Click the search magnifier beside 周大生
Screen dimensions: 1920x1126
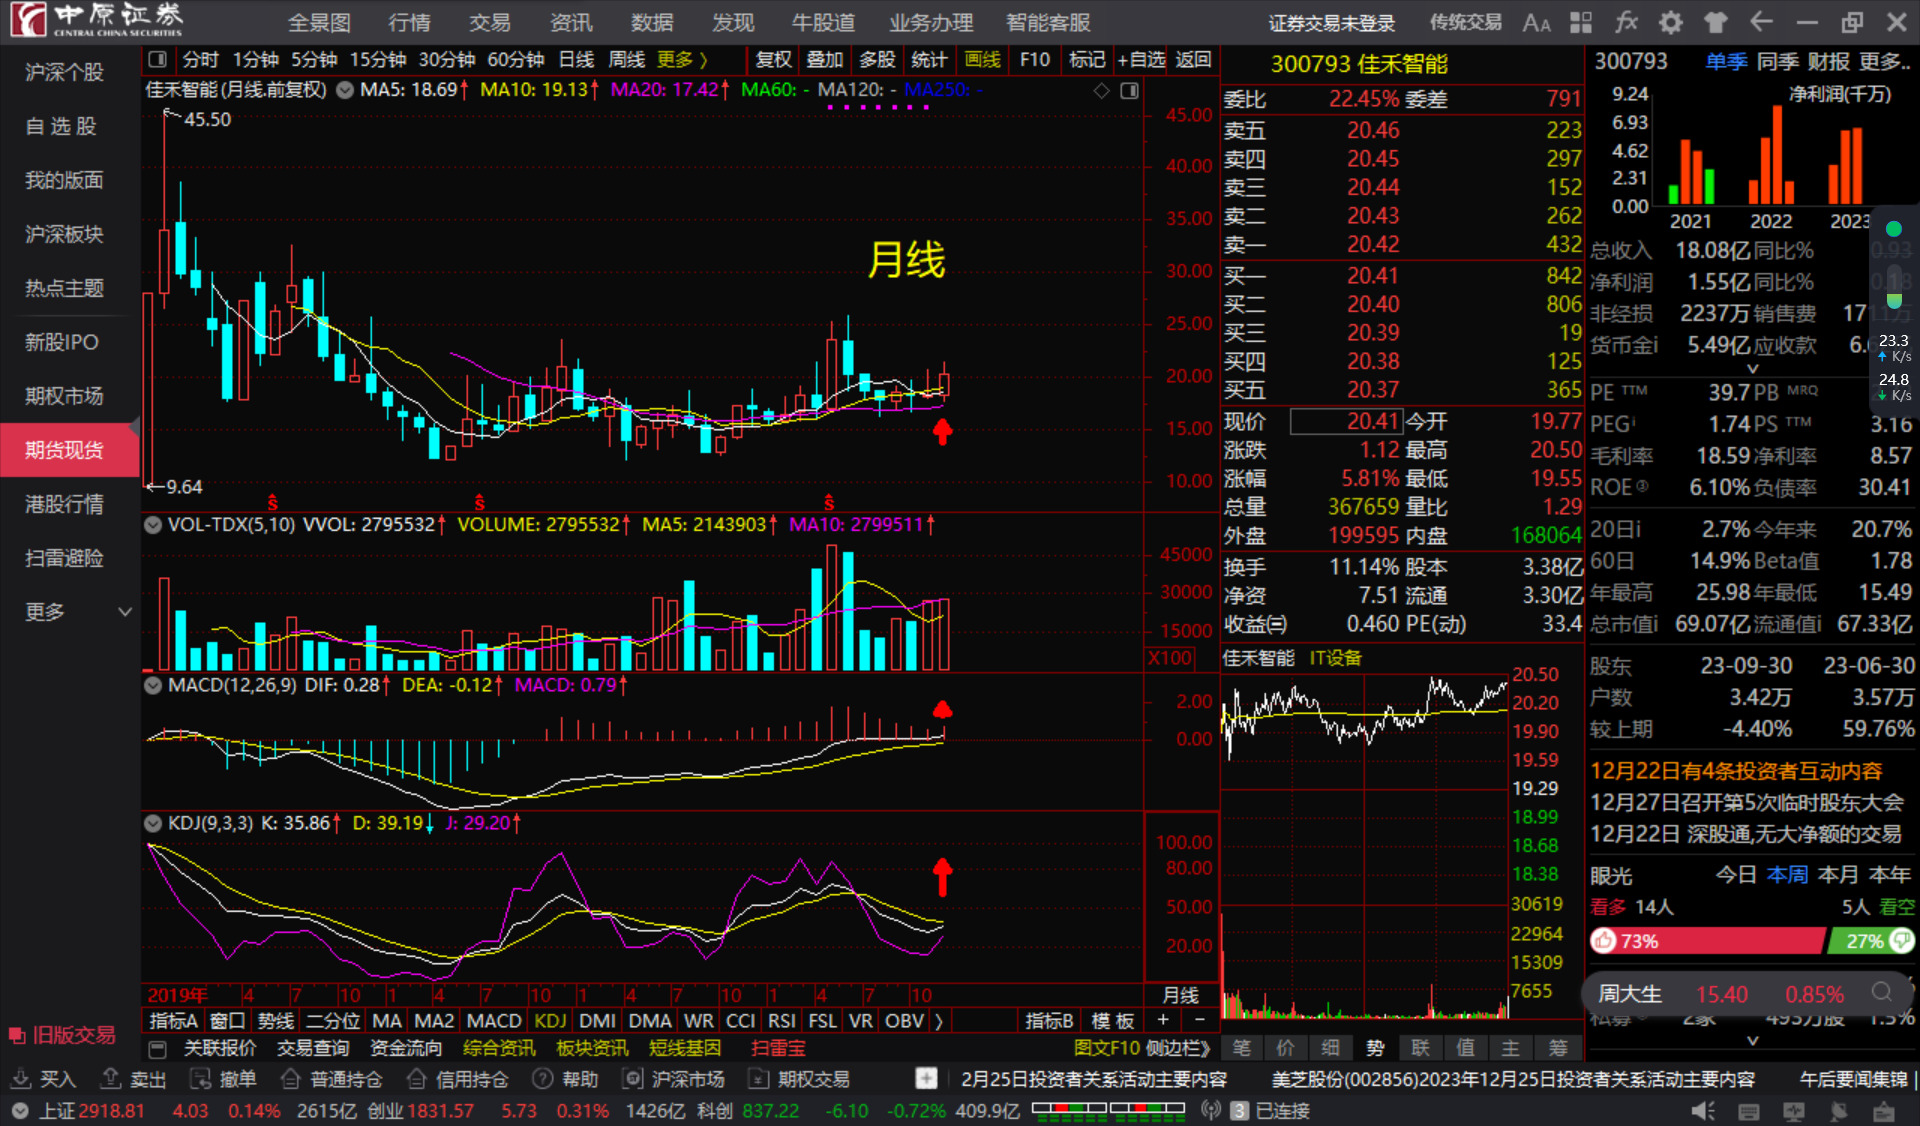click(x=1881, y=992)
